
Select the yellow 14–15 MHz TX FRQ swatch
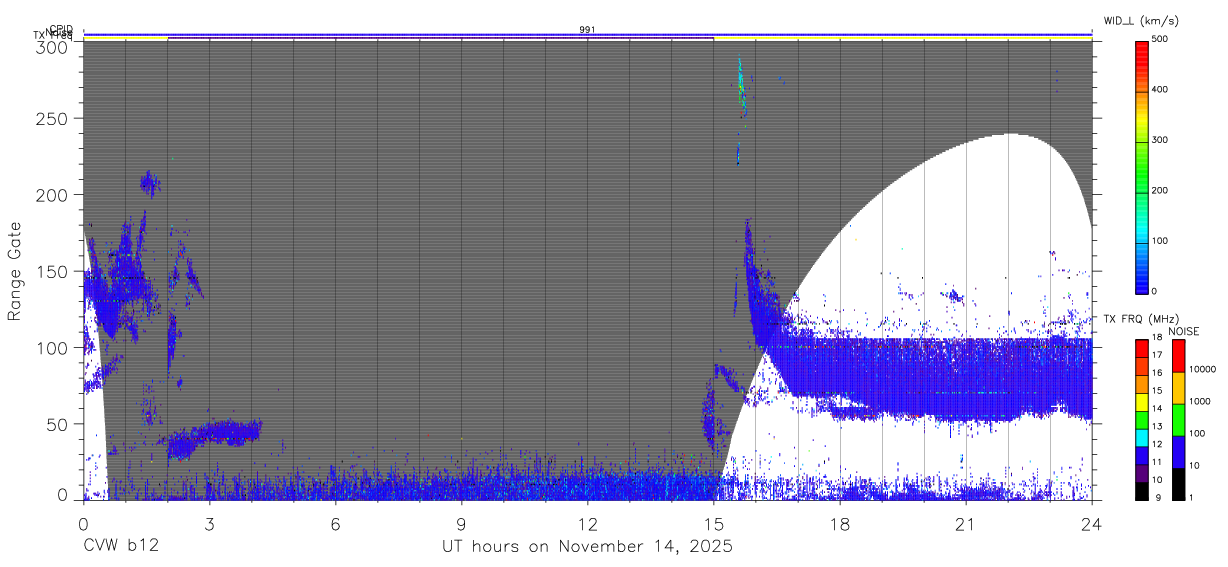[1141, 402]
